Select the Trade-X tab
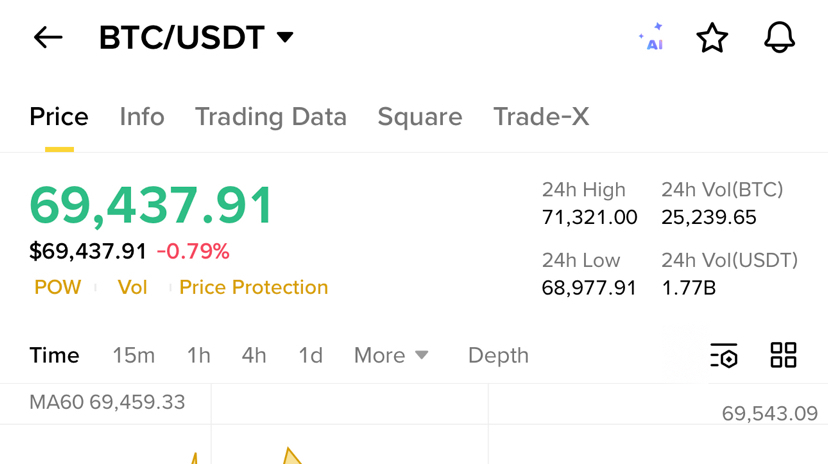This screenshot has height=464, width=828. [x=541, y=117]
